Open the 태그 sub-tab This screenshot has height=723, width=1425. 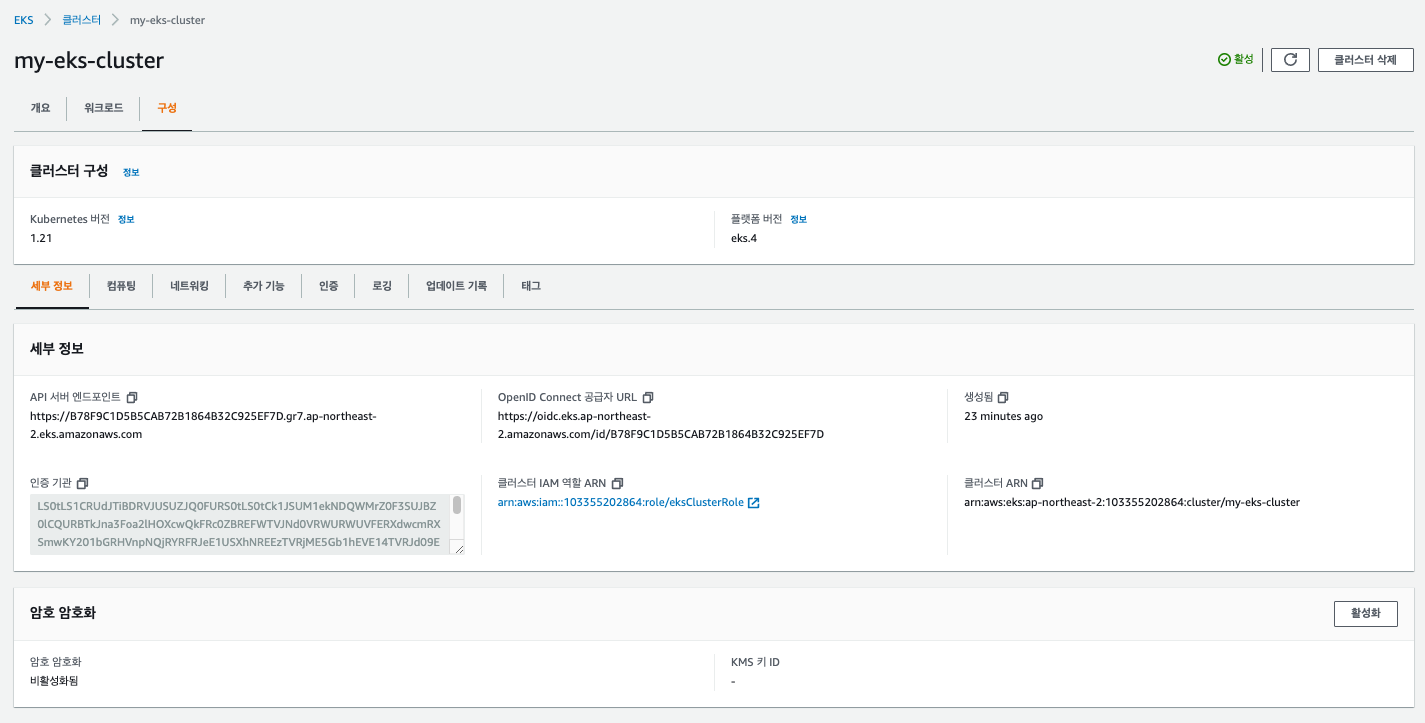point(531,286)
